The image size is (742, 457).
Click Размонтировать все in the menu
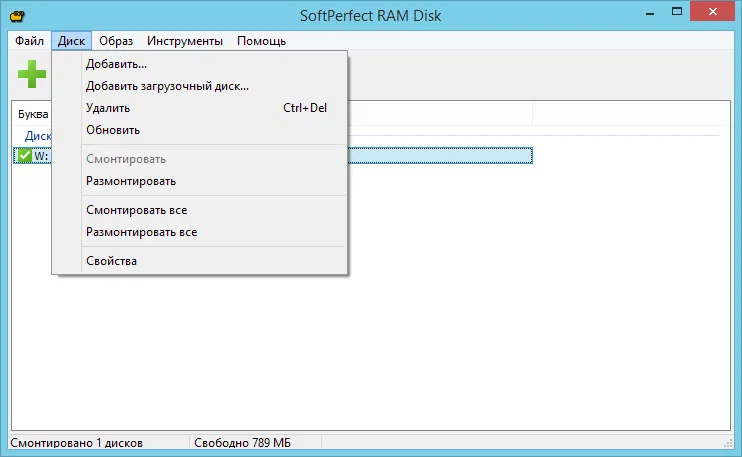point(141,232)
